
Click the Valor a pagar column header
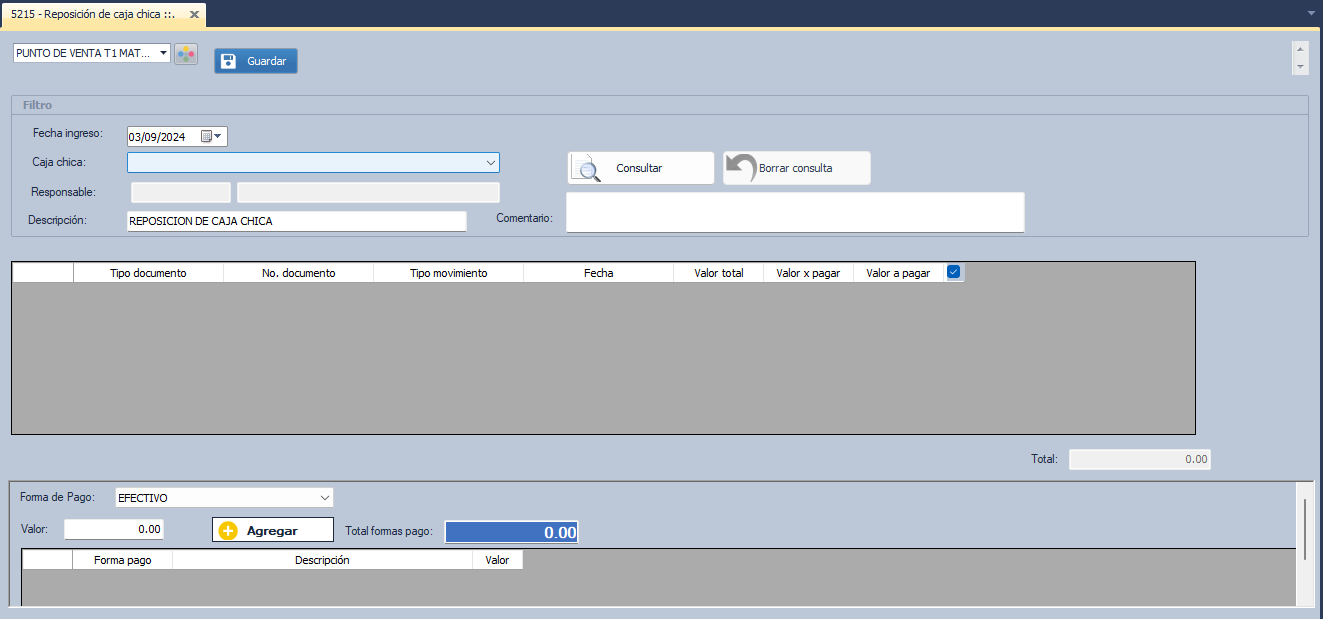point(898,273)
